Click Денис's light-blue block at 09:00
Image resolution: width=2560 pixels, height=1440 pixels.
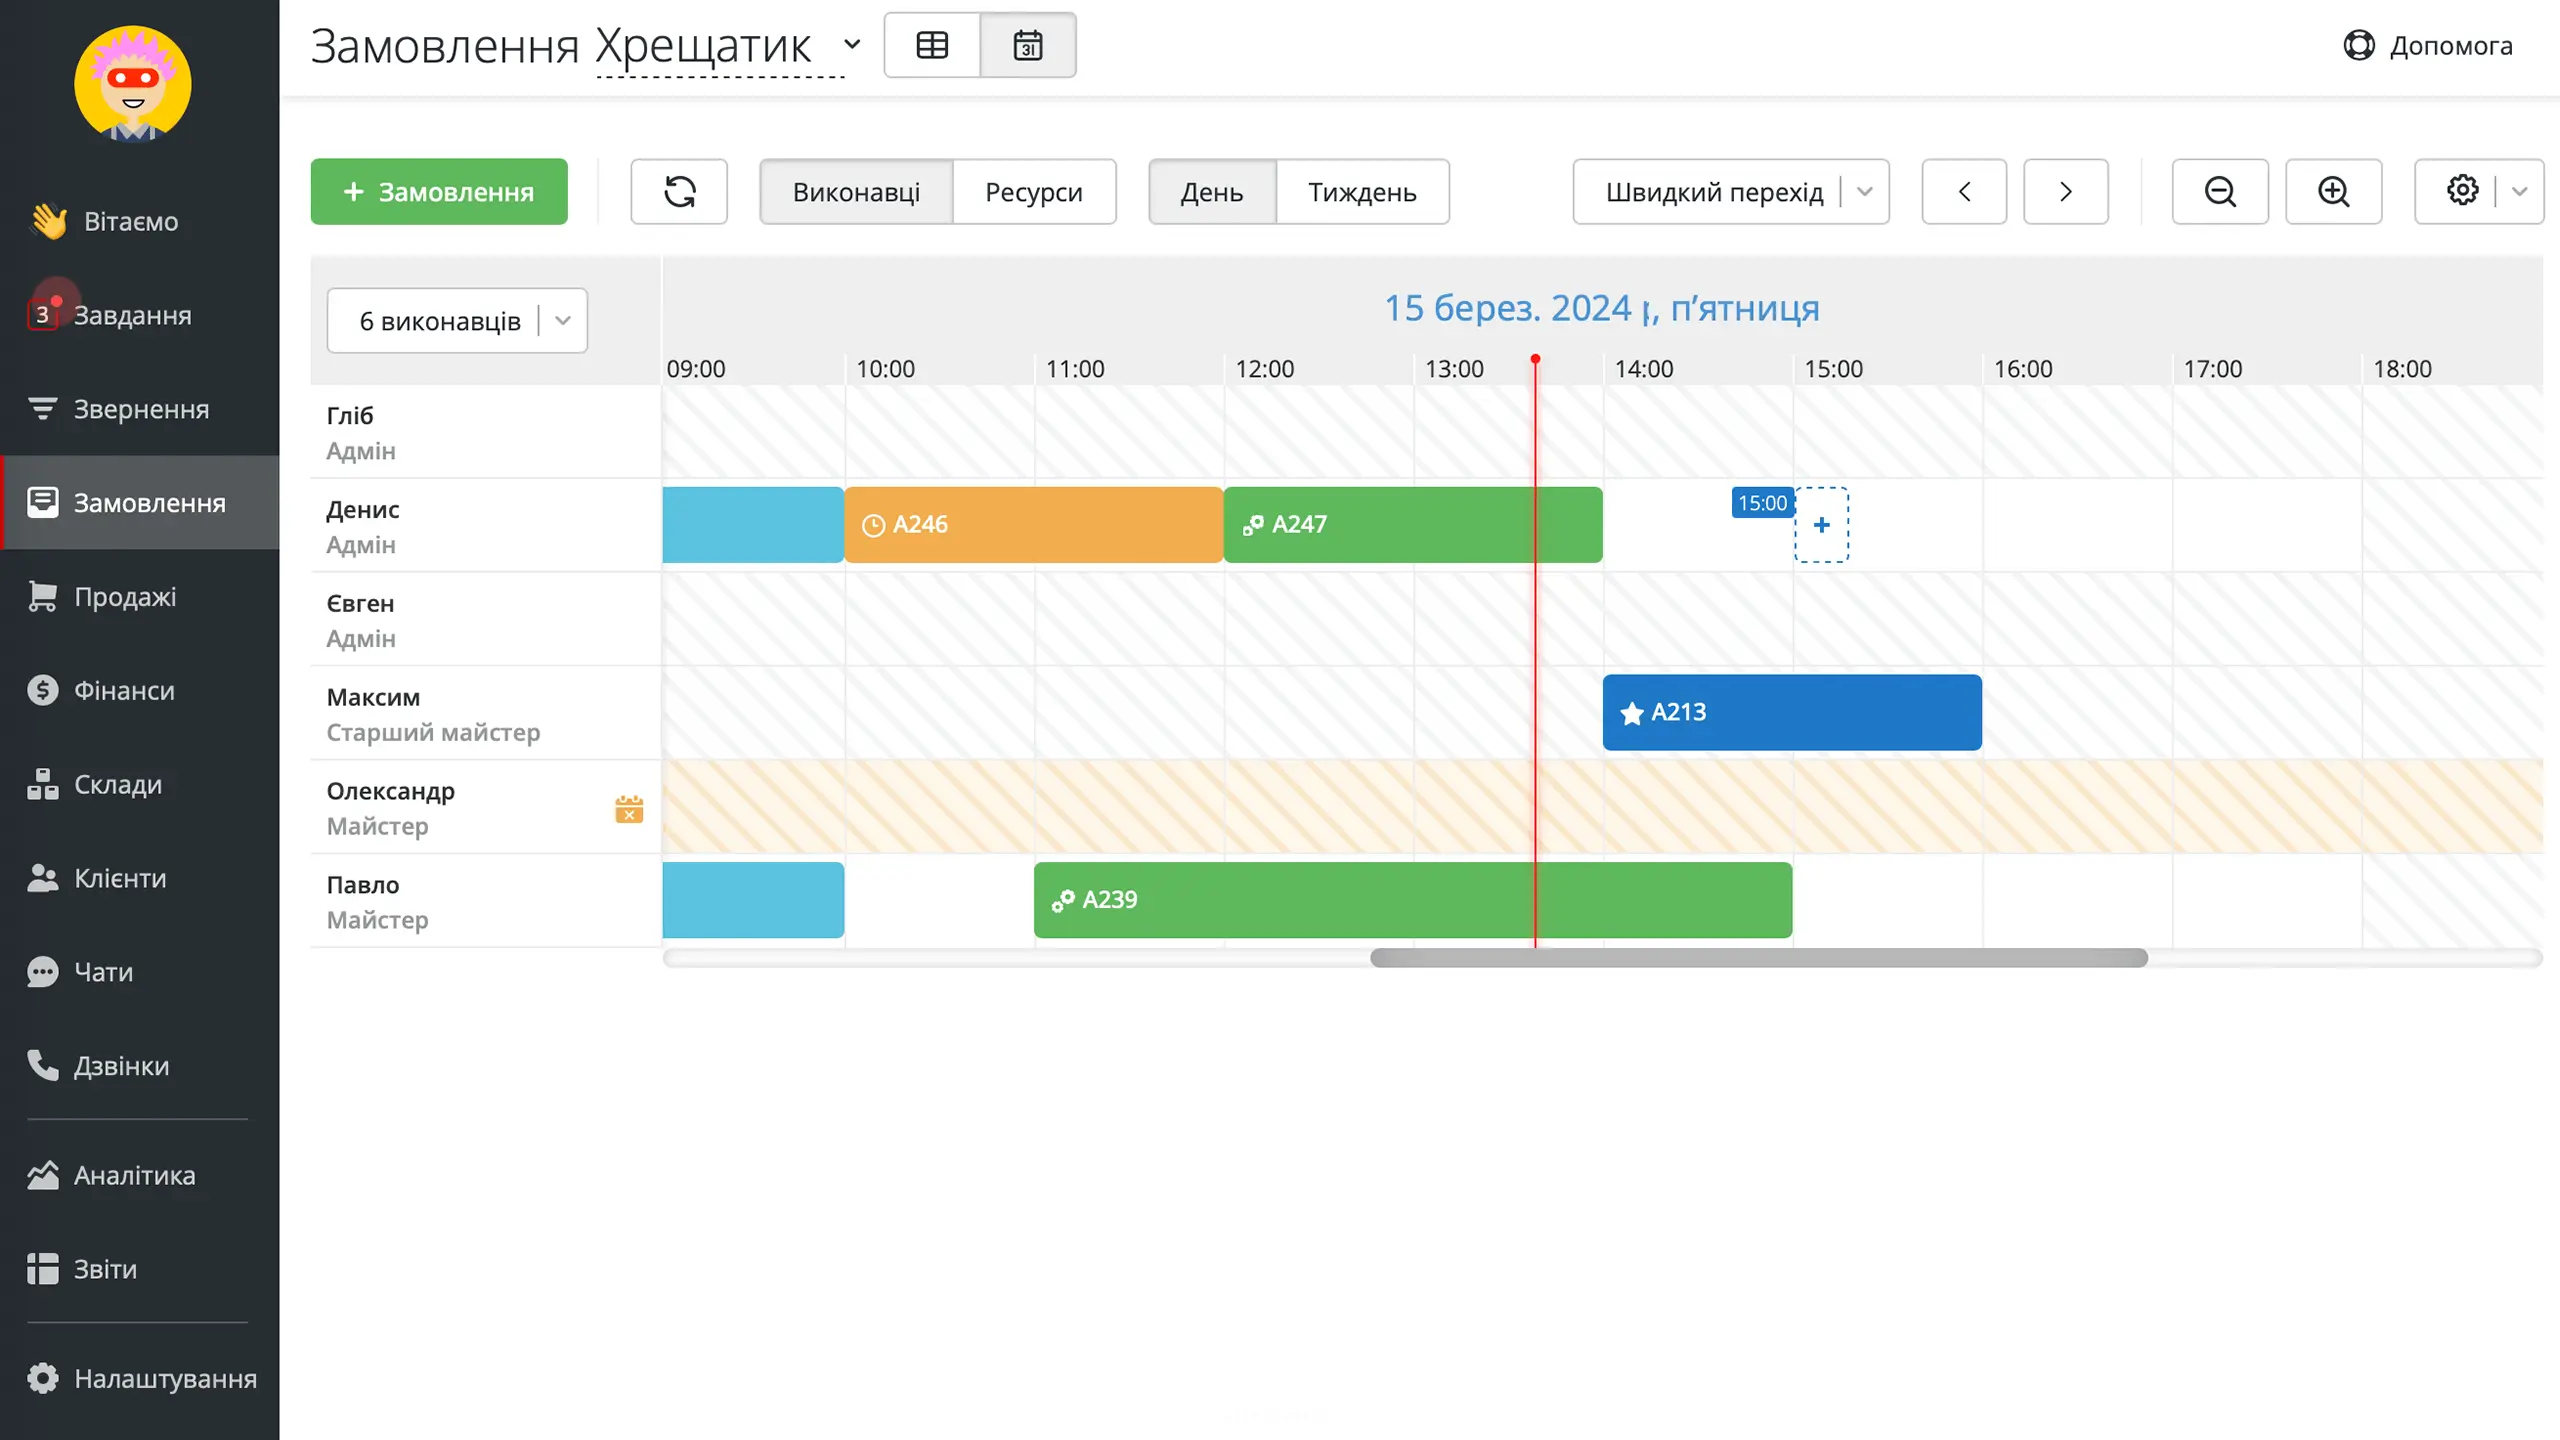point(753,525)
